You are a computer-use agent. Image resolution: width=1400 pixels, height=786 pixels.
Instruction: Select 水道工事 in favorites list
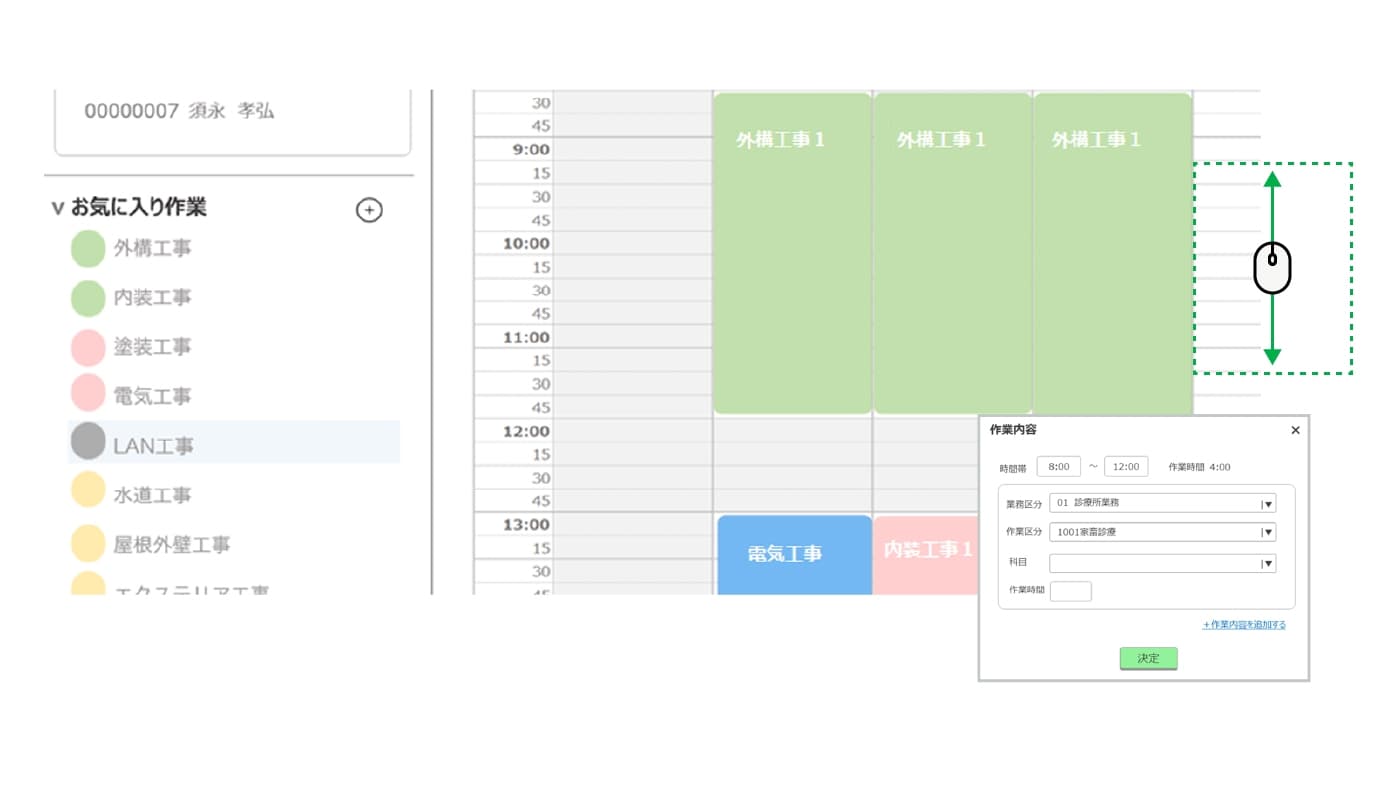tap(152, 494)
